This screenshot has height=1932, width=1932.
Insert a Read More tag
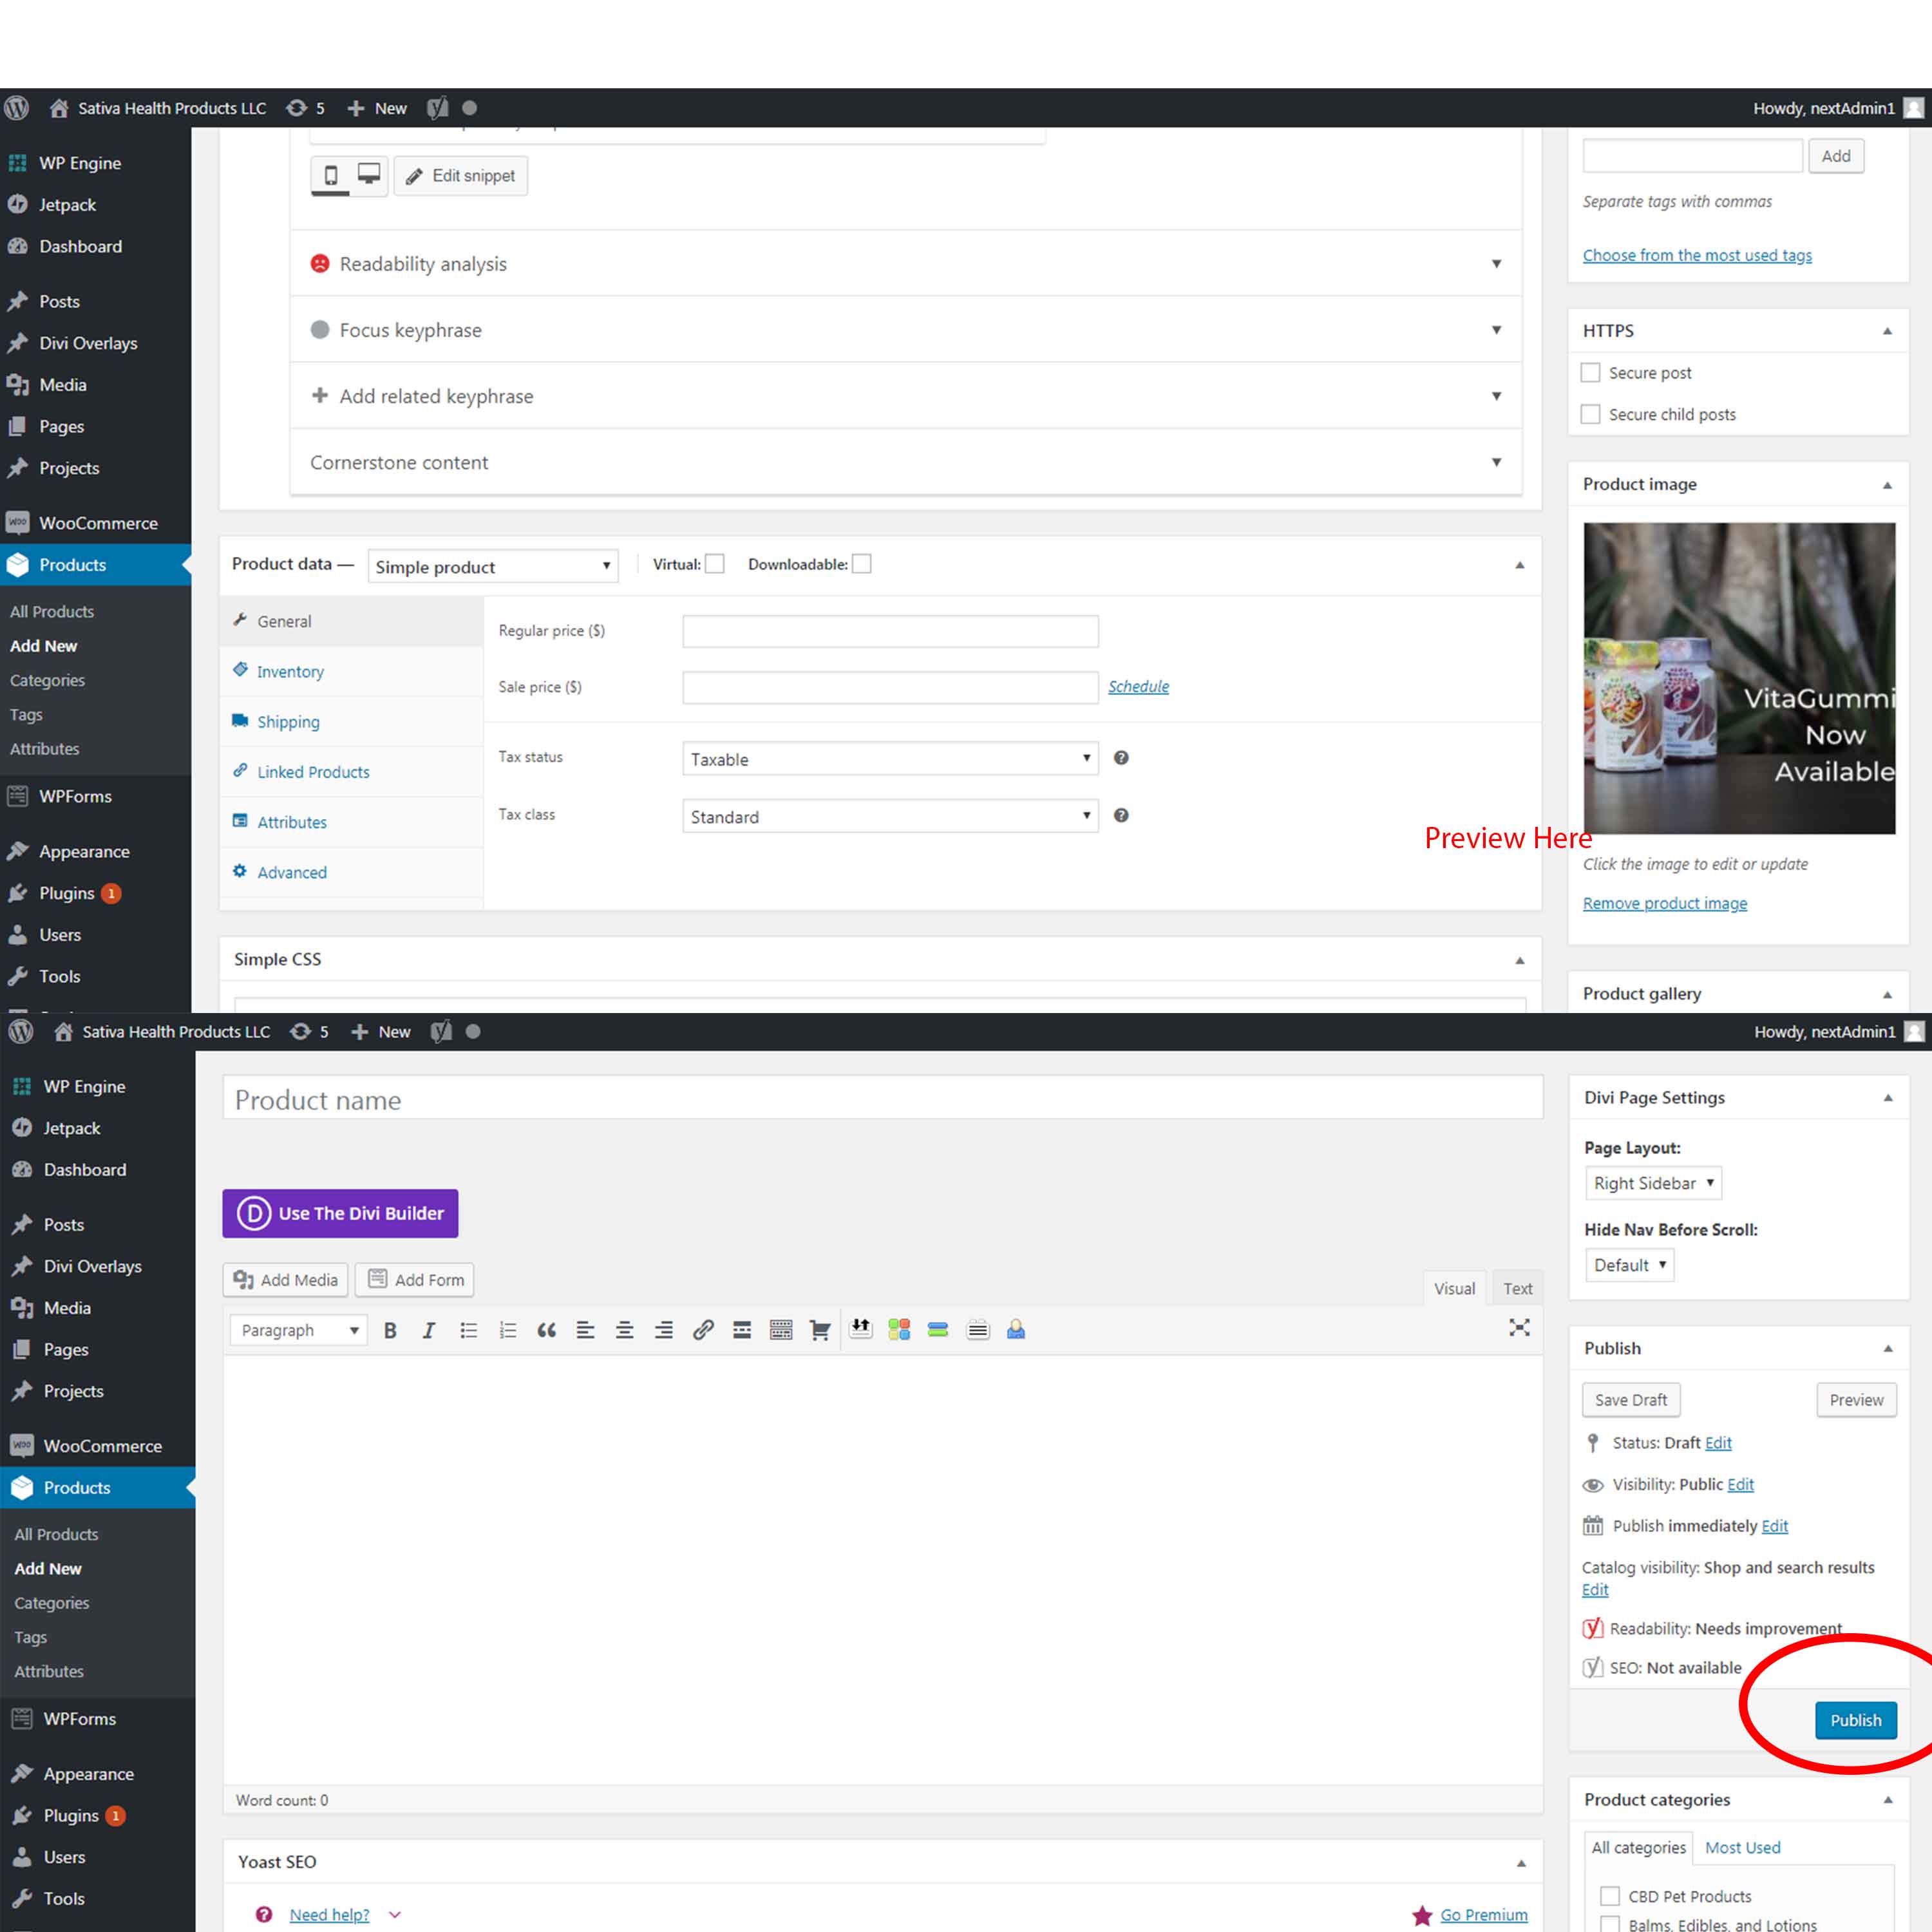click(742, 1330)
